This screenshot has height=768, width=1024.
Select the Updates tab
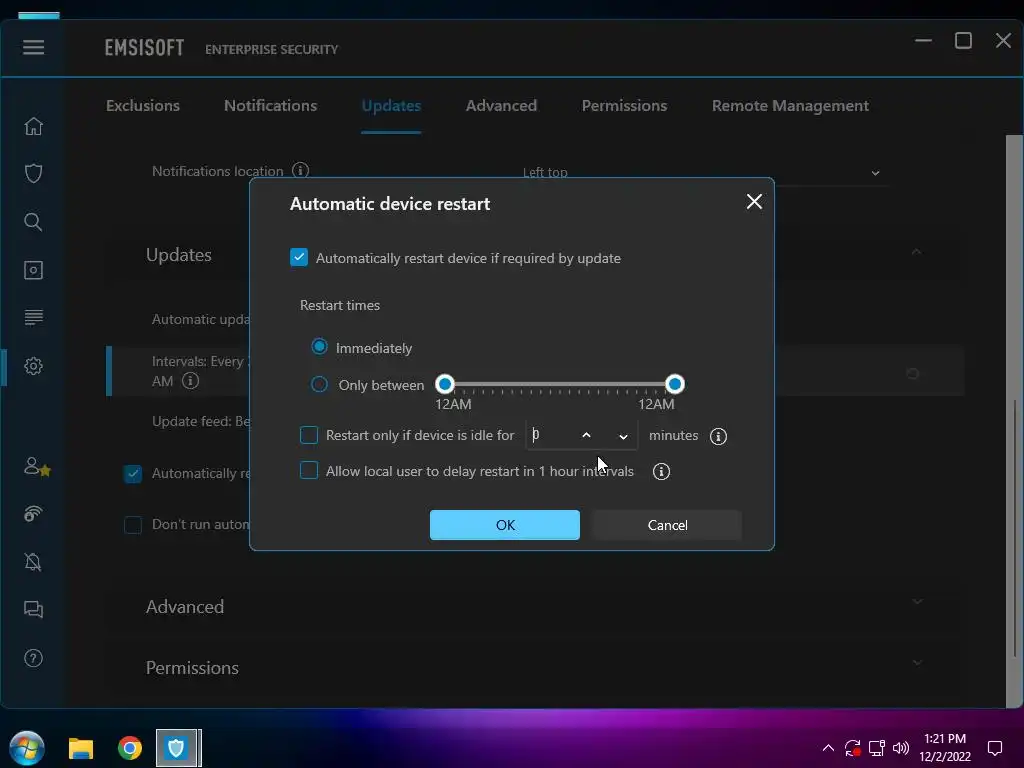[391, 106]
